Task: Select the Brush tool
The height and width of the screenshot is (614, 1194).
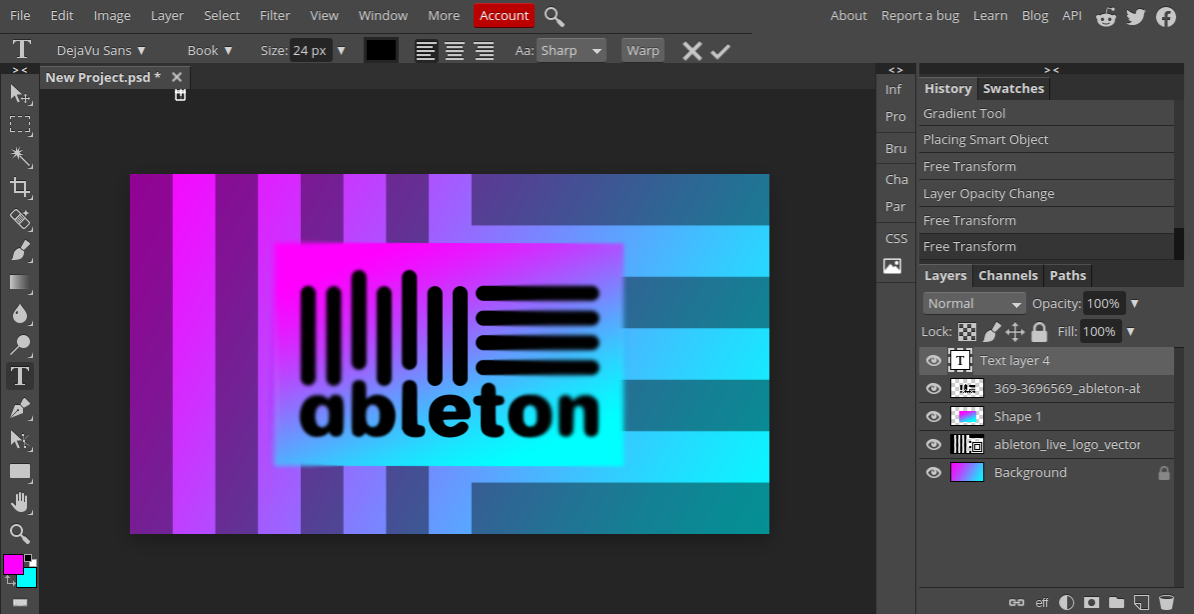Action: (20, 251)
